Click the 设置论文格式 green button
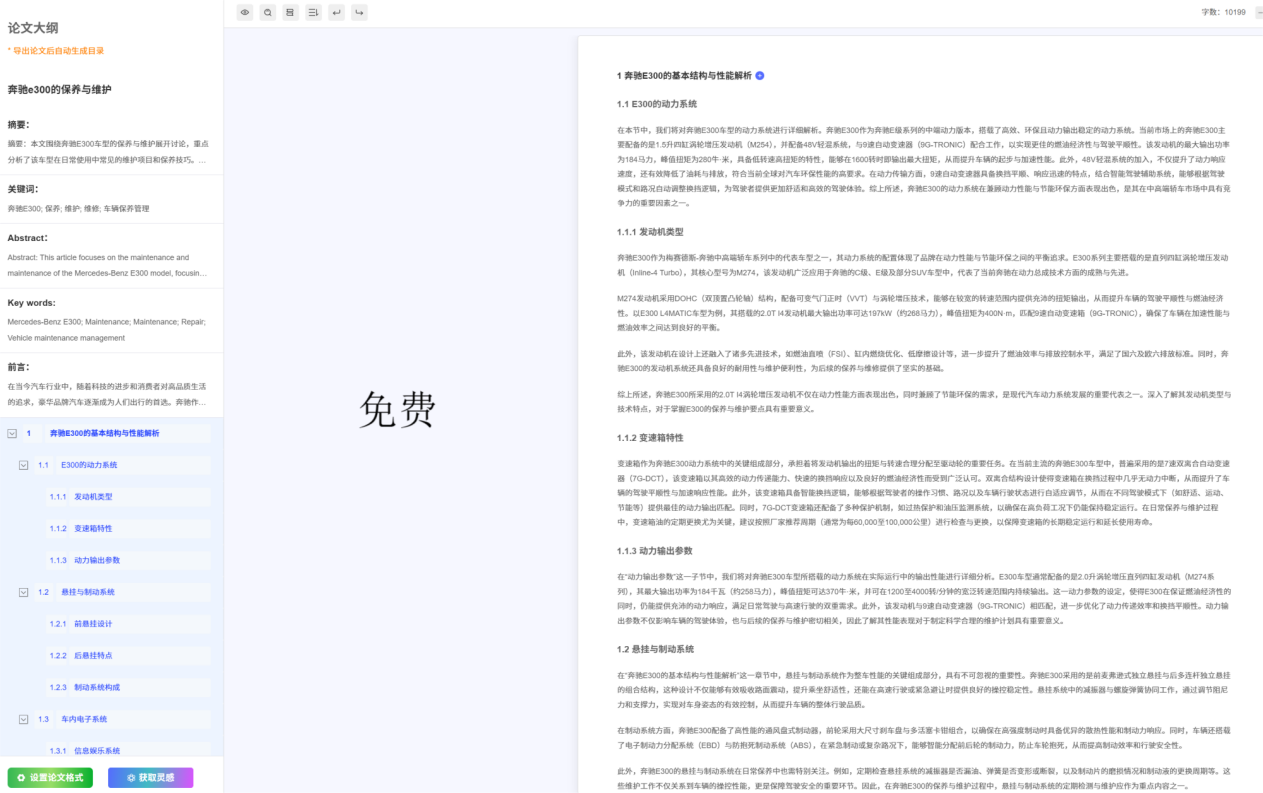1263x793 pixels. tap(50, 777)
